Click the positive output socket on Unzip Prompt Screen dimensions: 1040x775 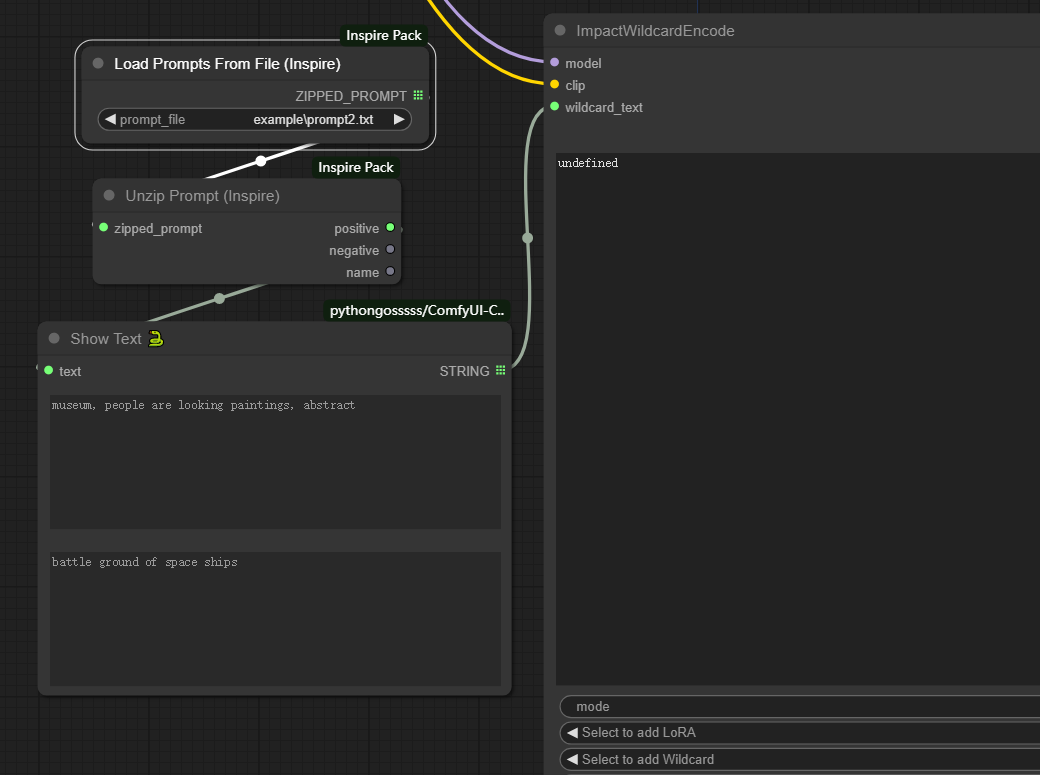(391, 227)
